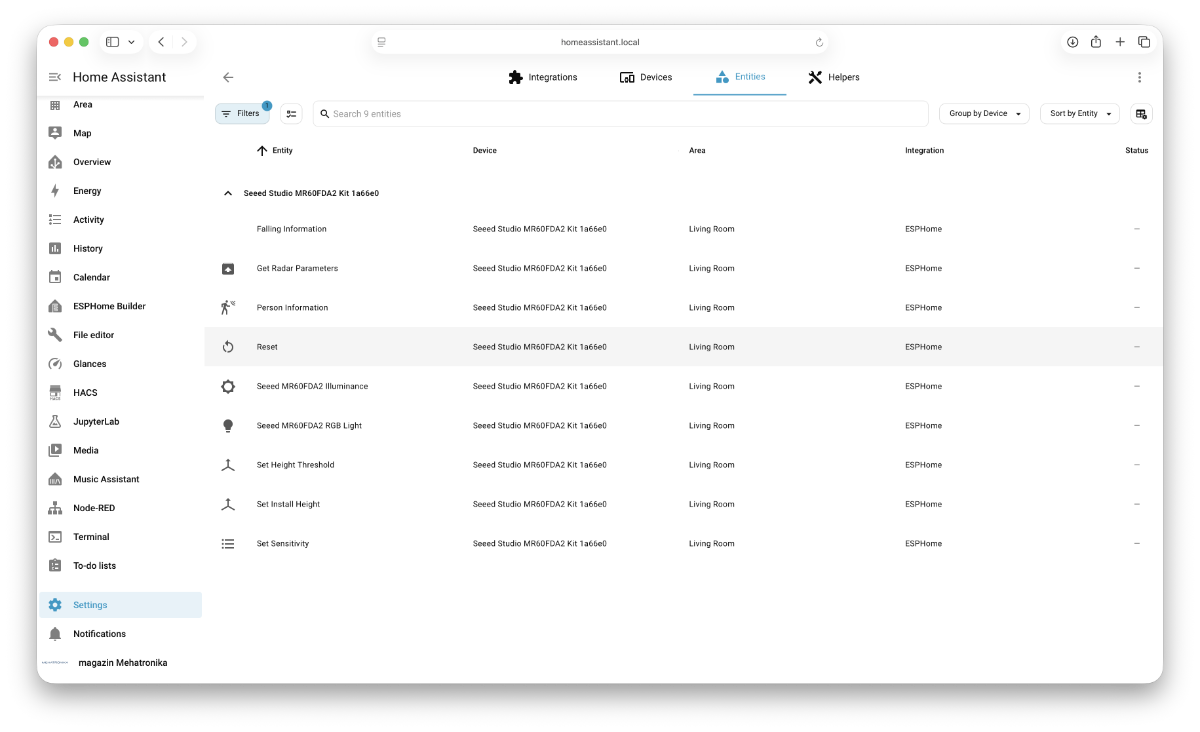Open the Map sidebar item
Viewport: 1200px width, 732px height.
(x=120, y=133)
